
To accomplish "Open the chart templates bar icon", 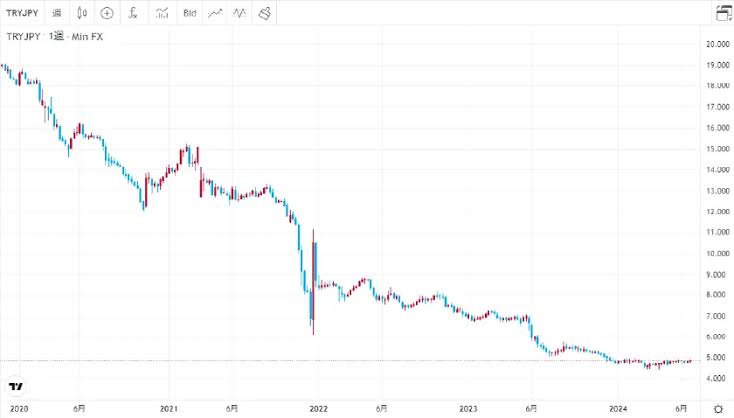I will [x=162, y=13].
